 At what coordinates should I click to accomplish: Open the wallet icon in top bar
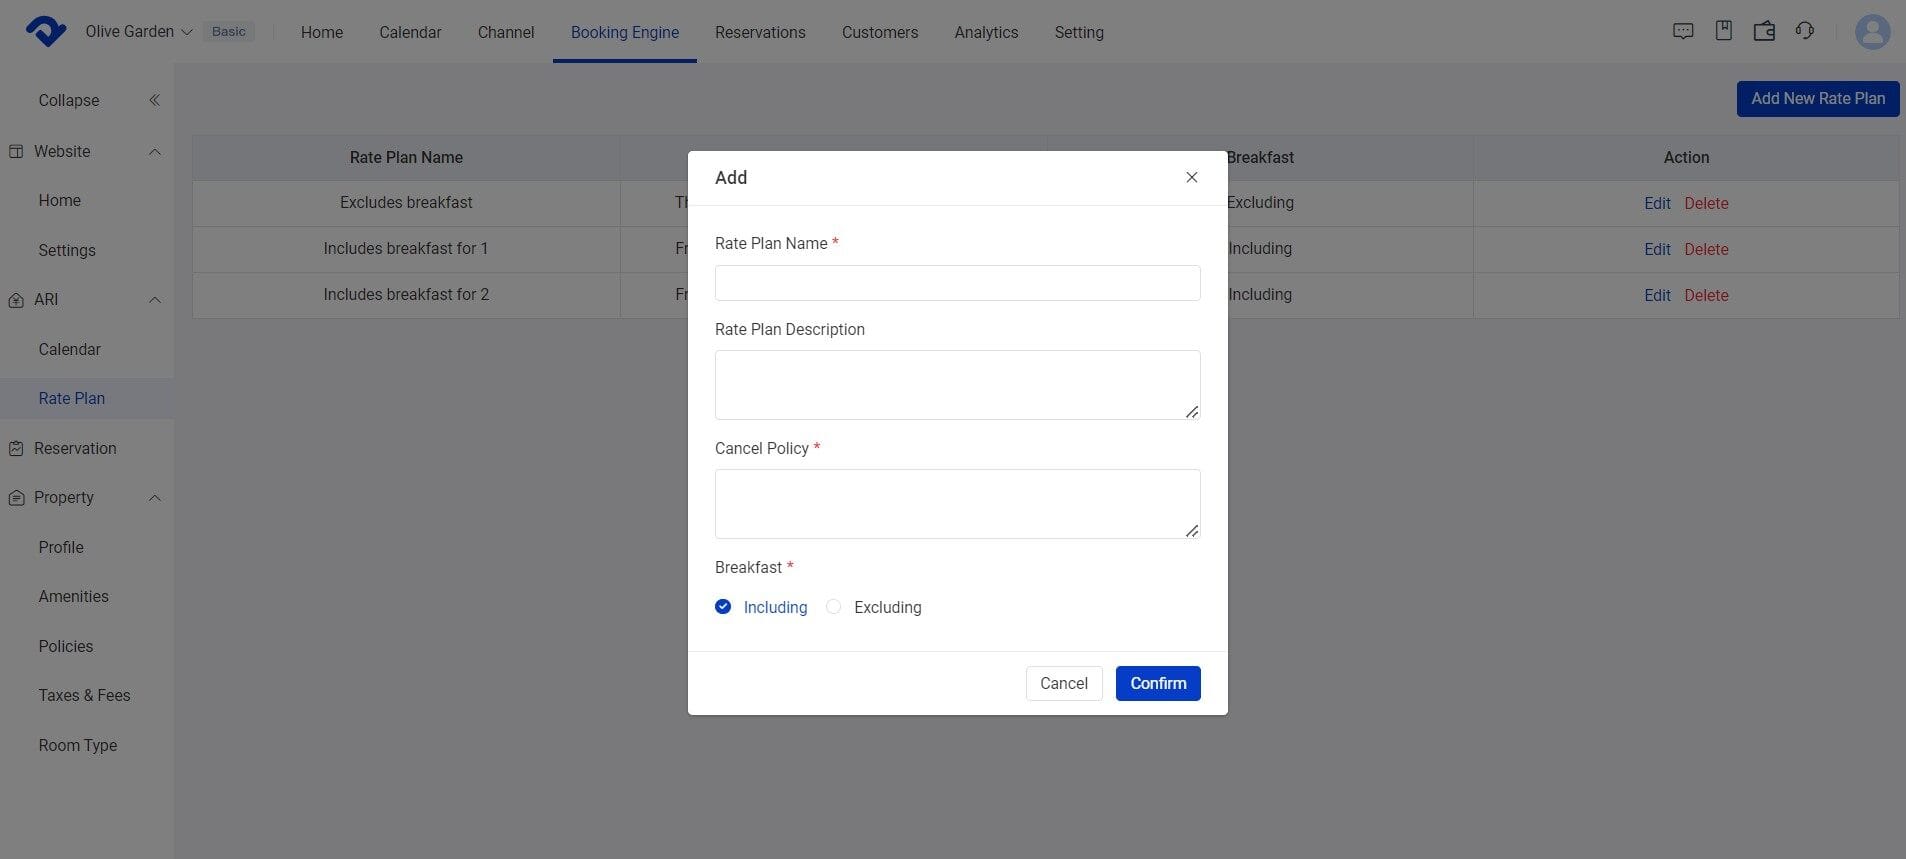1764,31
